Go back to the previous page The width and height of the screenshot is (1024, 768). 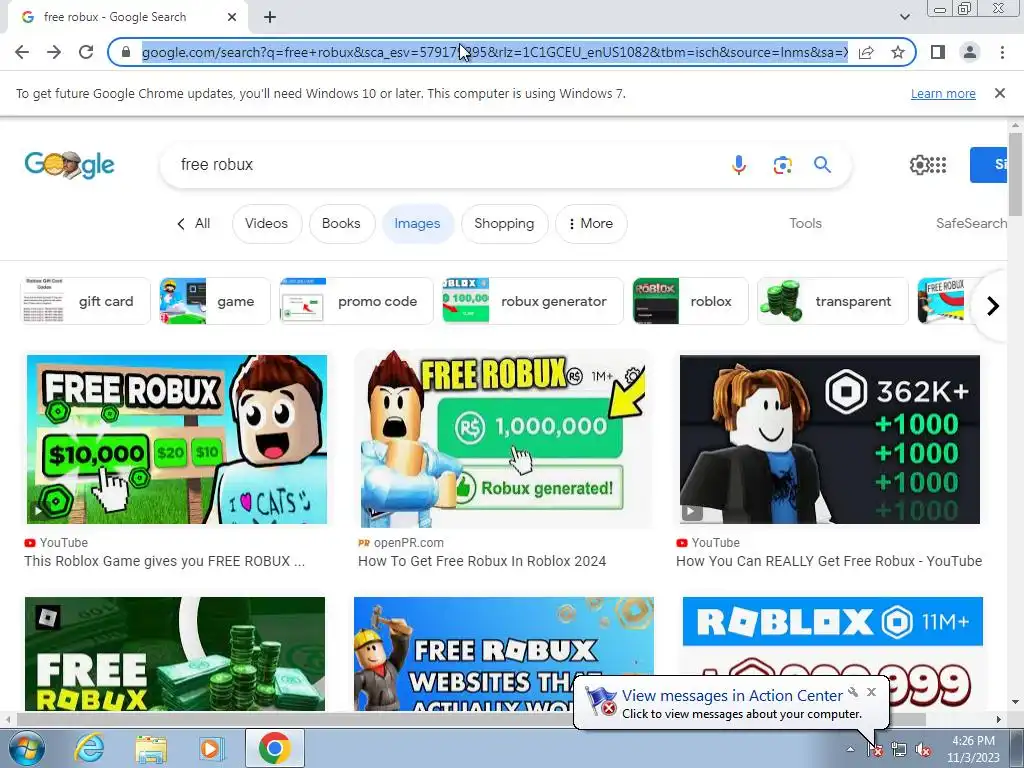click(22, 52)
